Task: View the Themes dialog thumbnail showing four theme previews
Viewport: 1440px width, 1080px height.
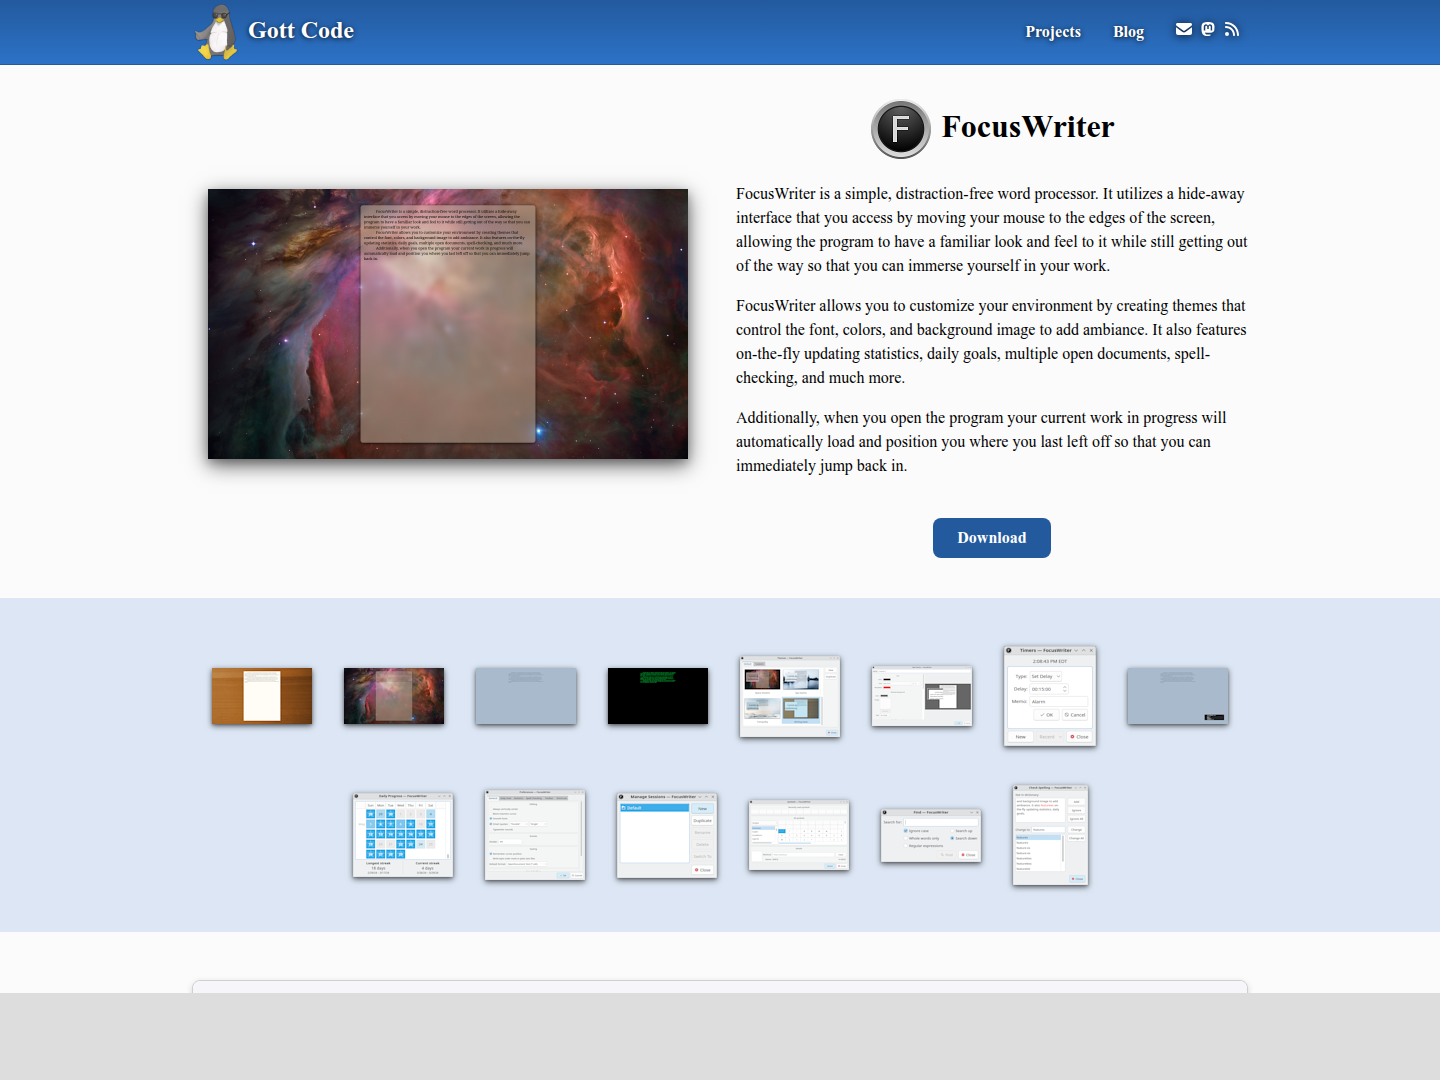Action: (790, 696)
